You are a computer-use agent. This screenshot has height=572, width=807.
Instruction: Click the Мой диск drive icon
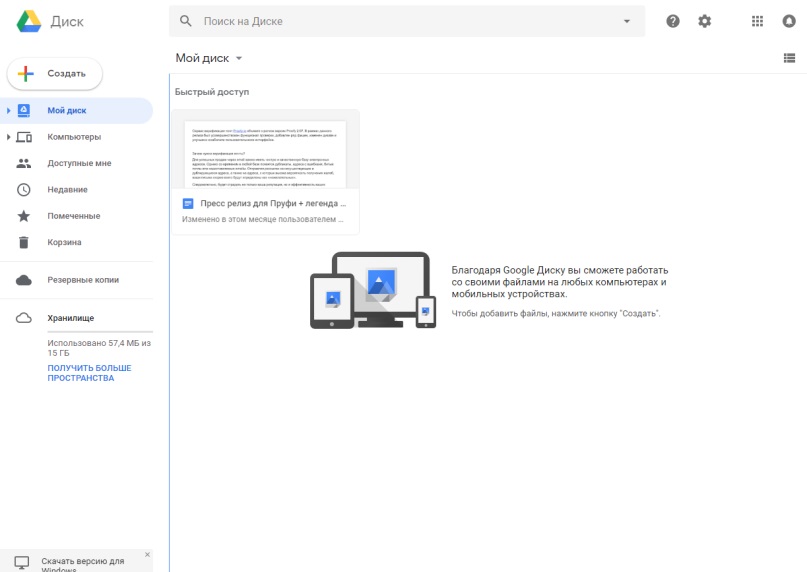coord(24,110)
